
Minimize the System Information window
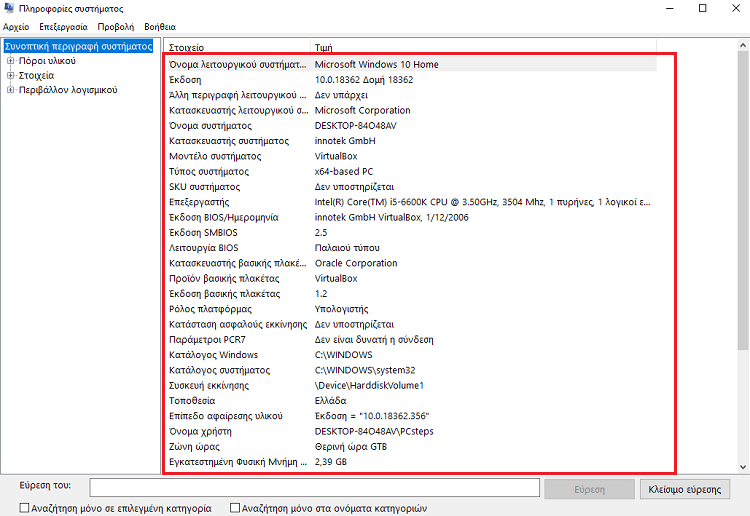click(x=670, y=8)
